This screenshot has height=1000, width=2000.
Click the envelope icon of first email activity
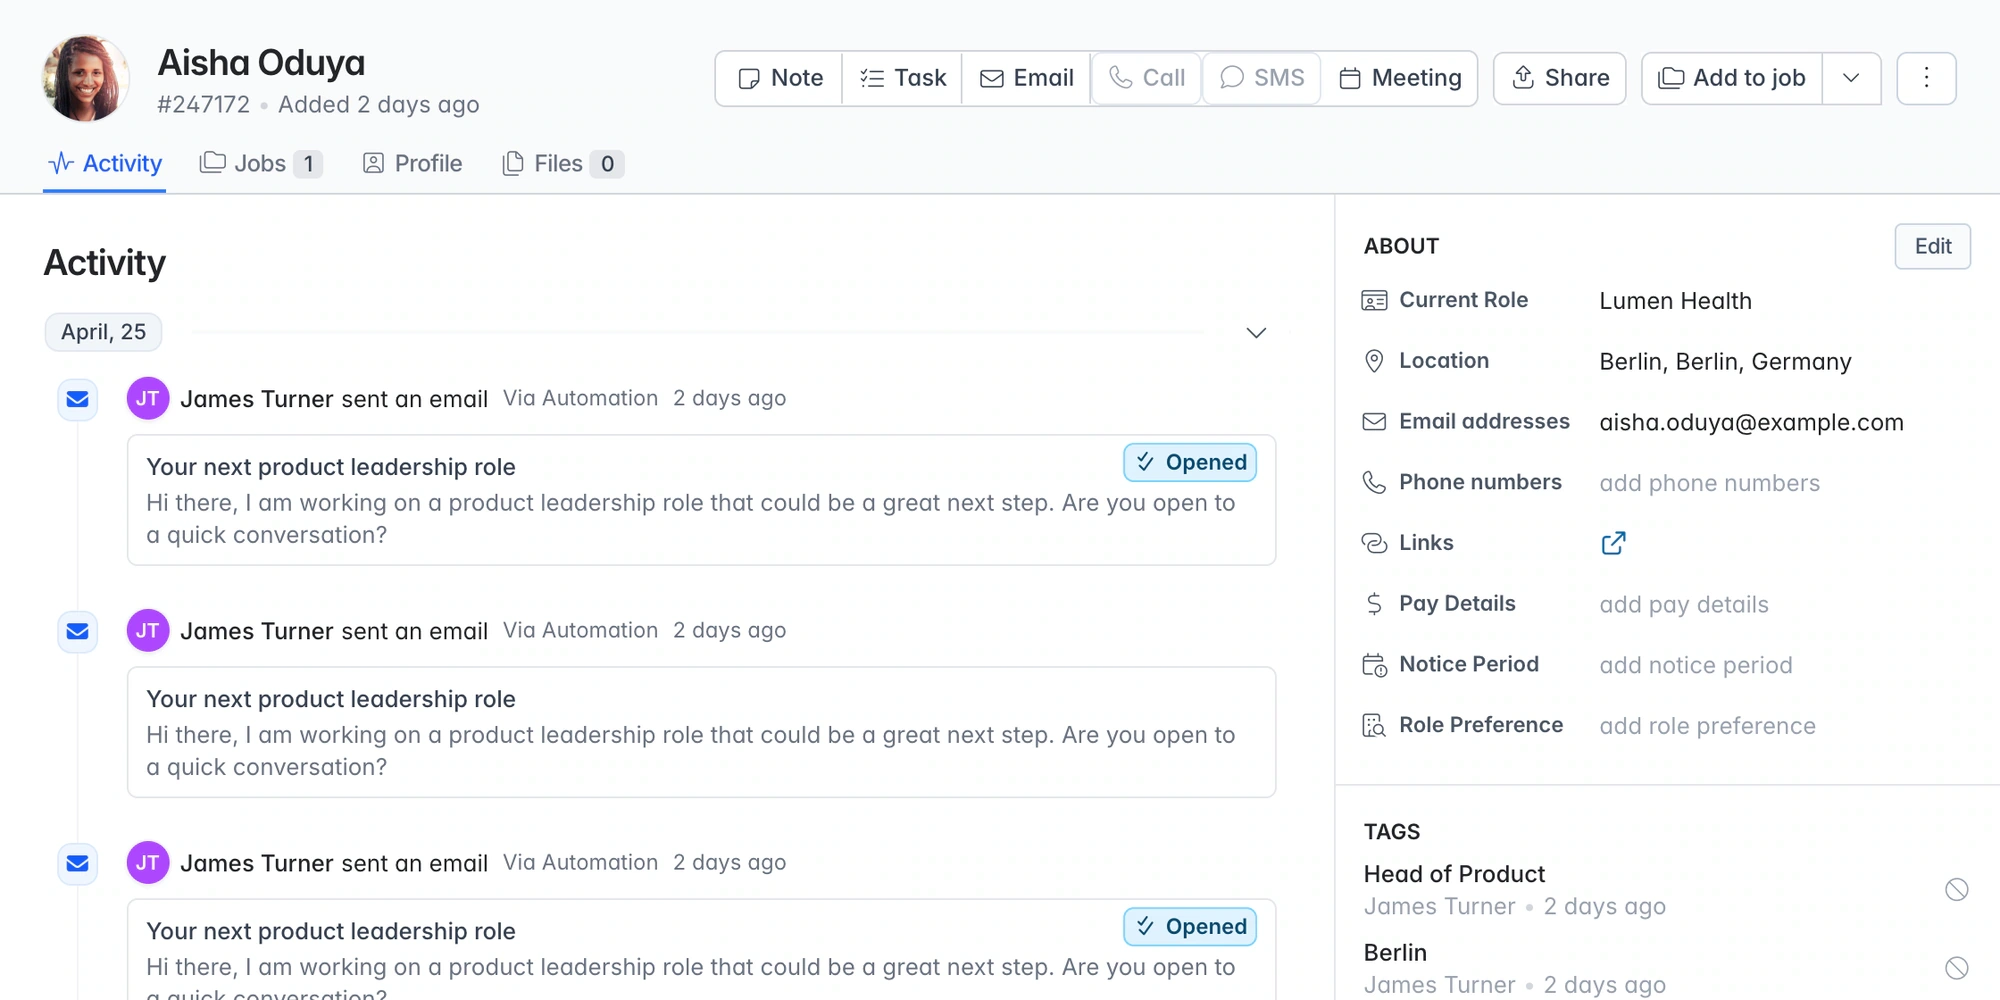[77, 400]
